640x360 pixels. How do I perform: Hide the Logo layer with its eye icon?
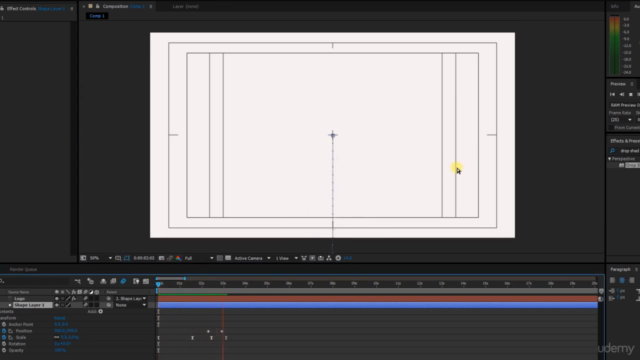point(57,299)
